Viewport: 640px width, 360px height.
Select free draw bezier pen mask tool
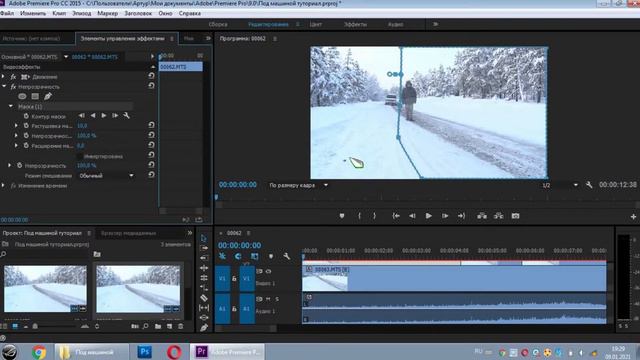48,96
